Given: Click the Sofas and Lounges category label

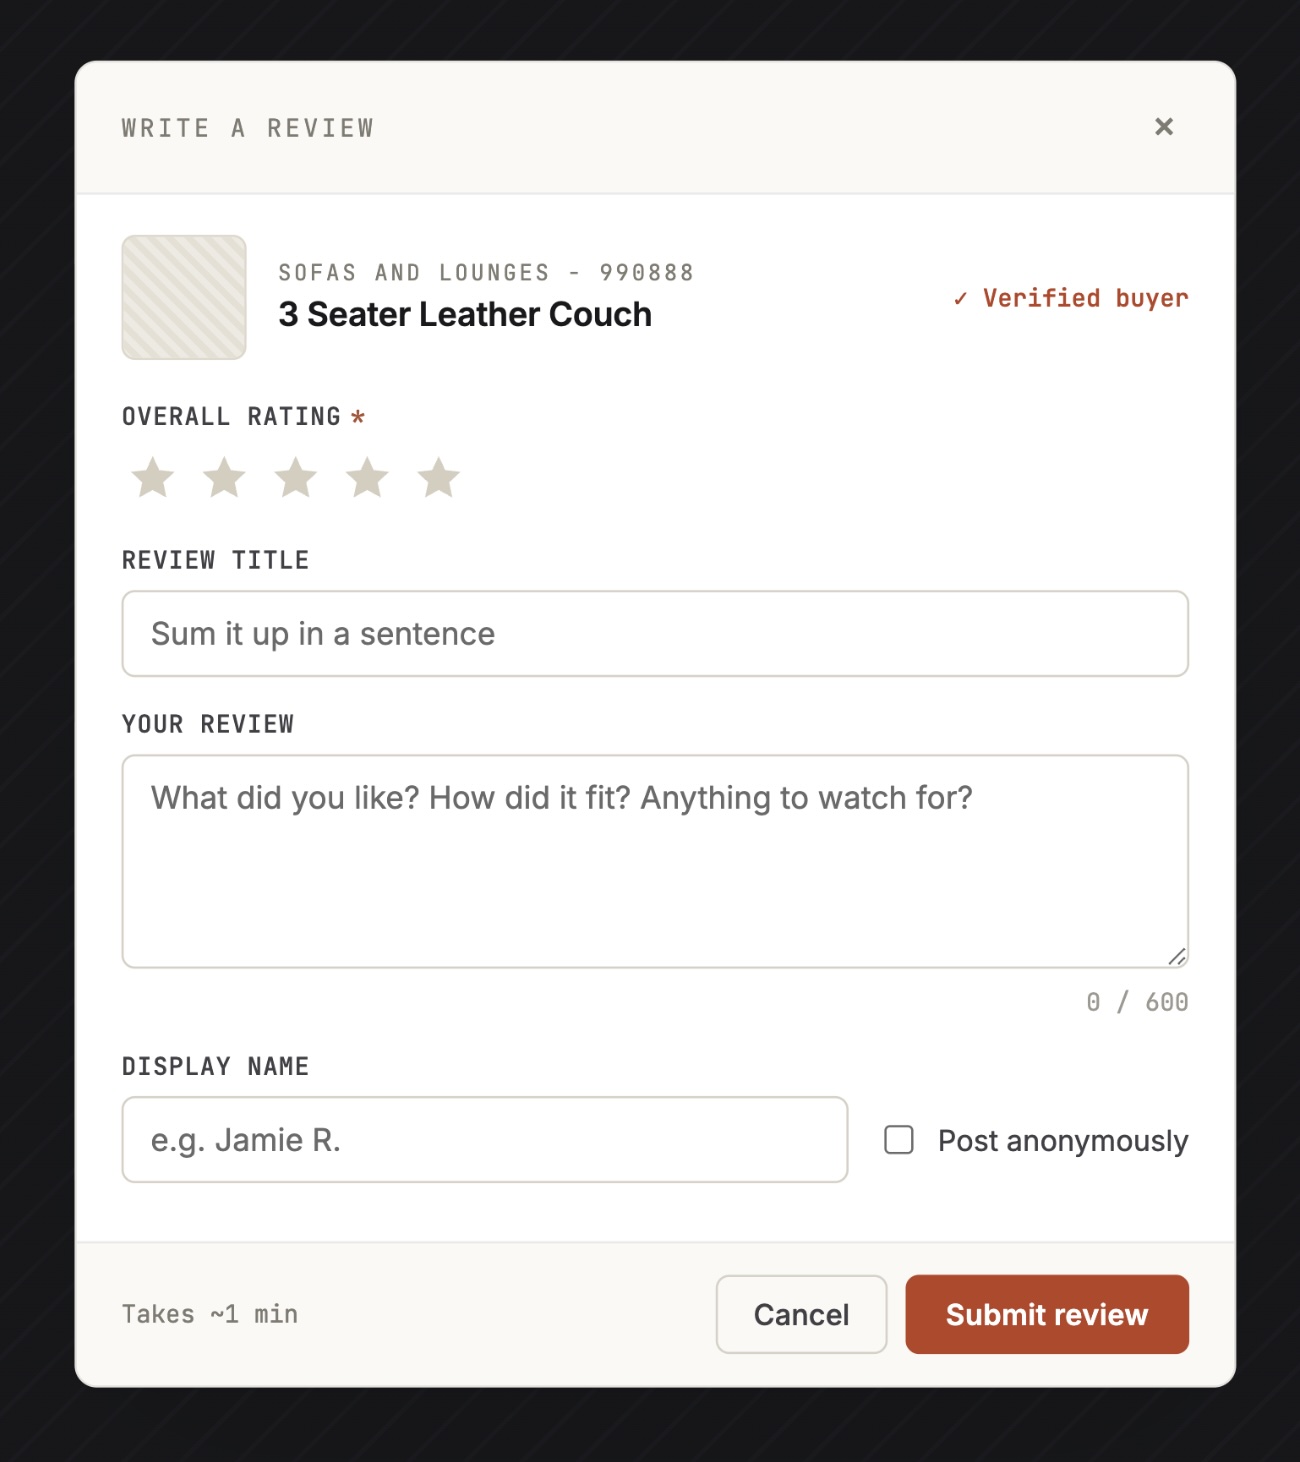Looking at the screenshot, I should [x=486, y=272].
